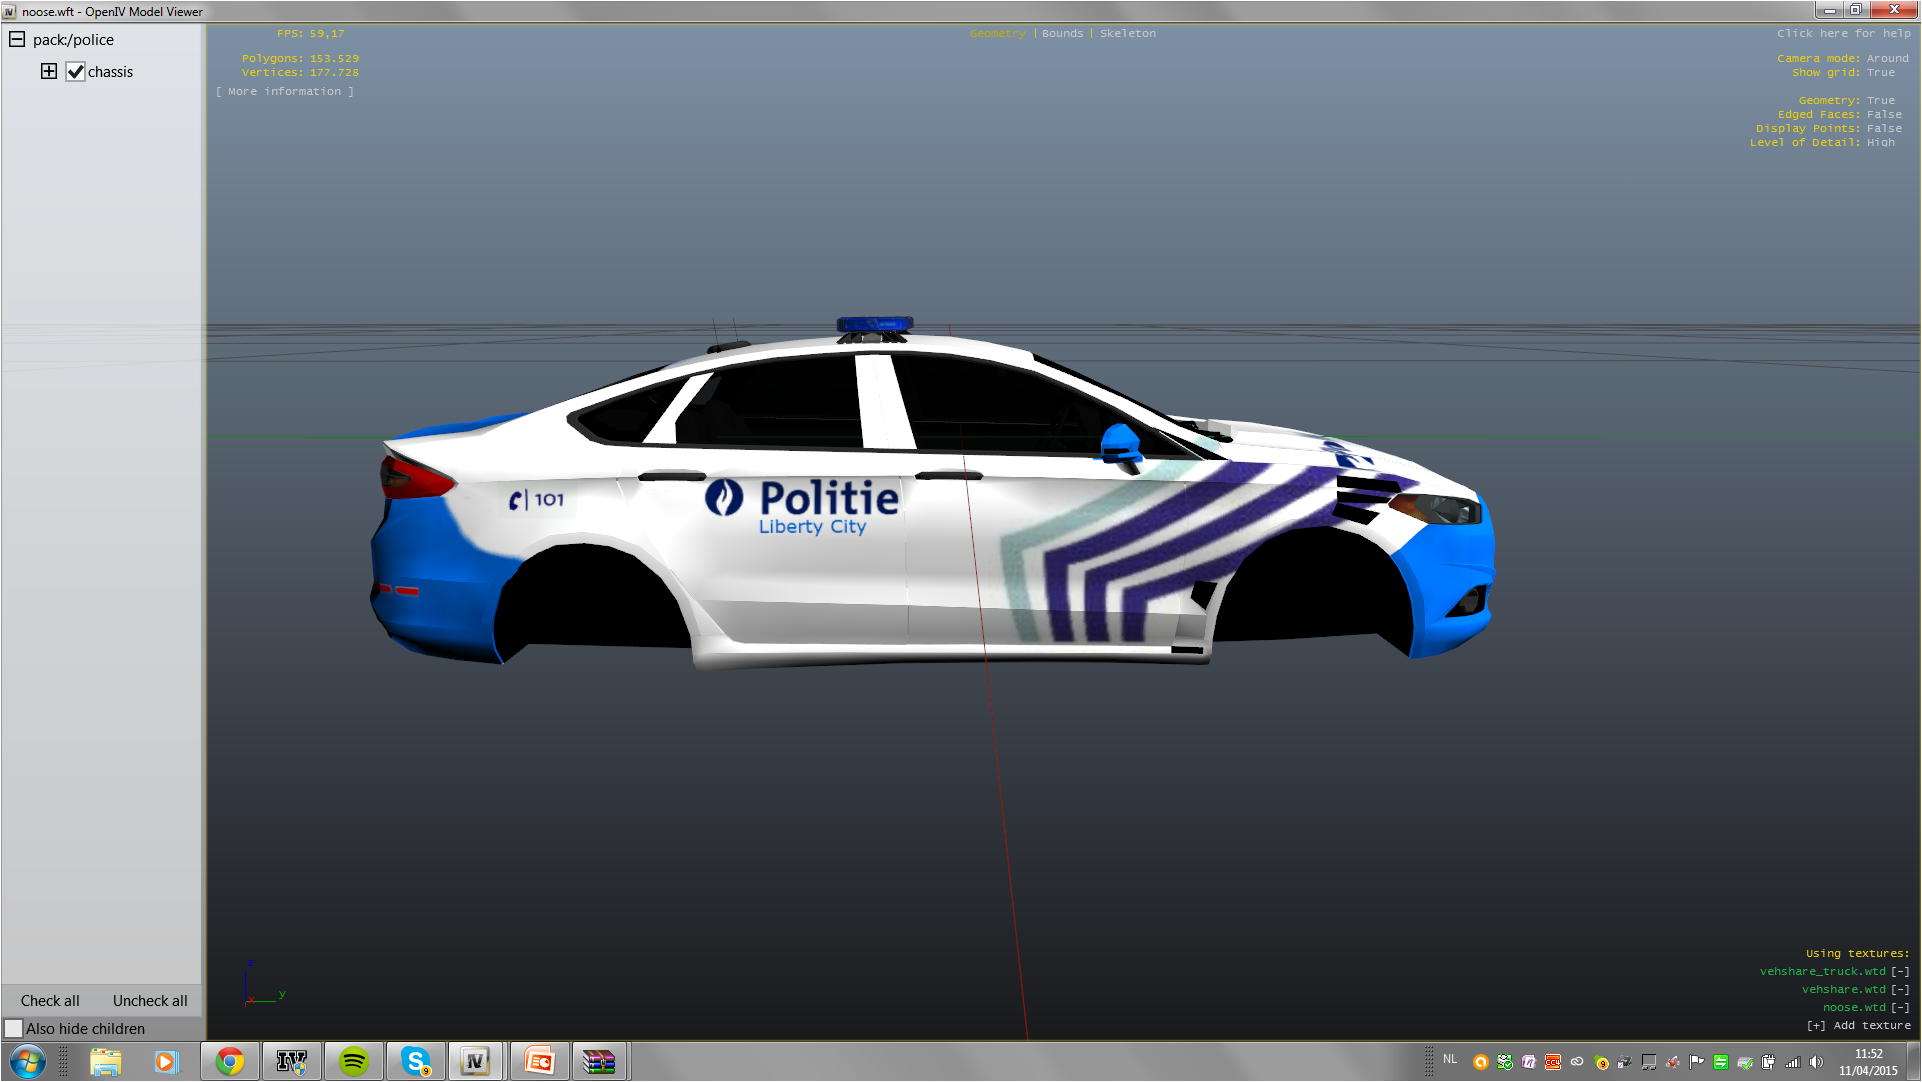This screenshot has height=1082, width=1922.
Task: Open the green-check drive tray icon
Action: pos(1505,1063)
